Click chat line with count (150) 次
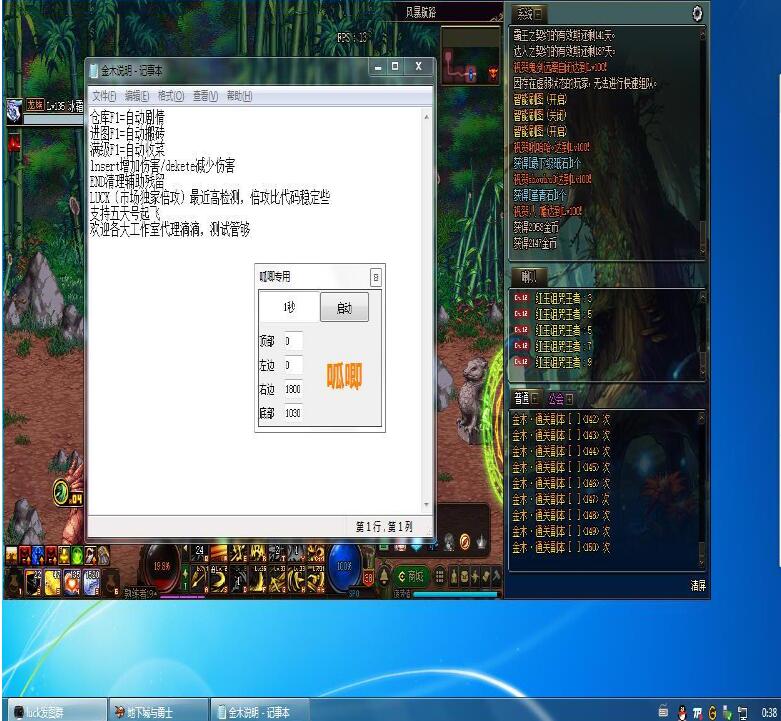781x721 pixels. [x=561, y=547]
